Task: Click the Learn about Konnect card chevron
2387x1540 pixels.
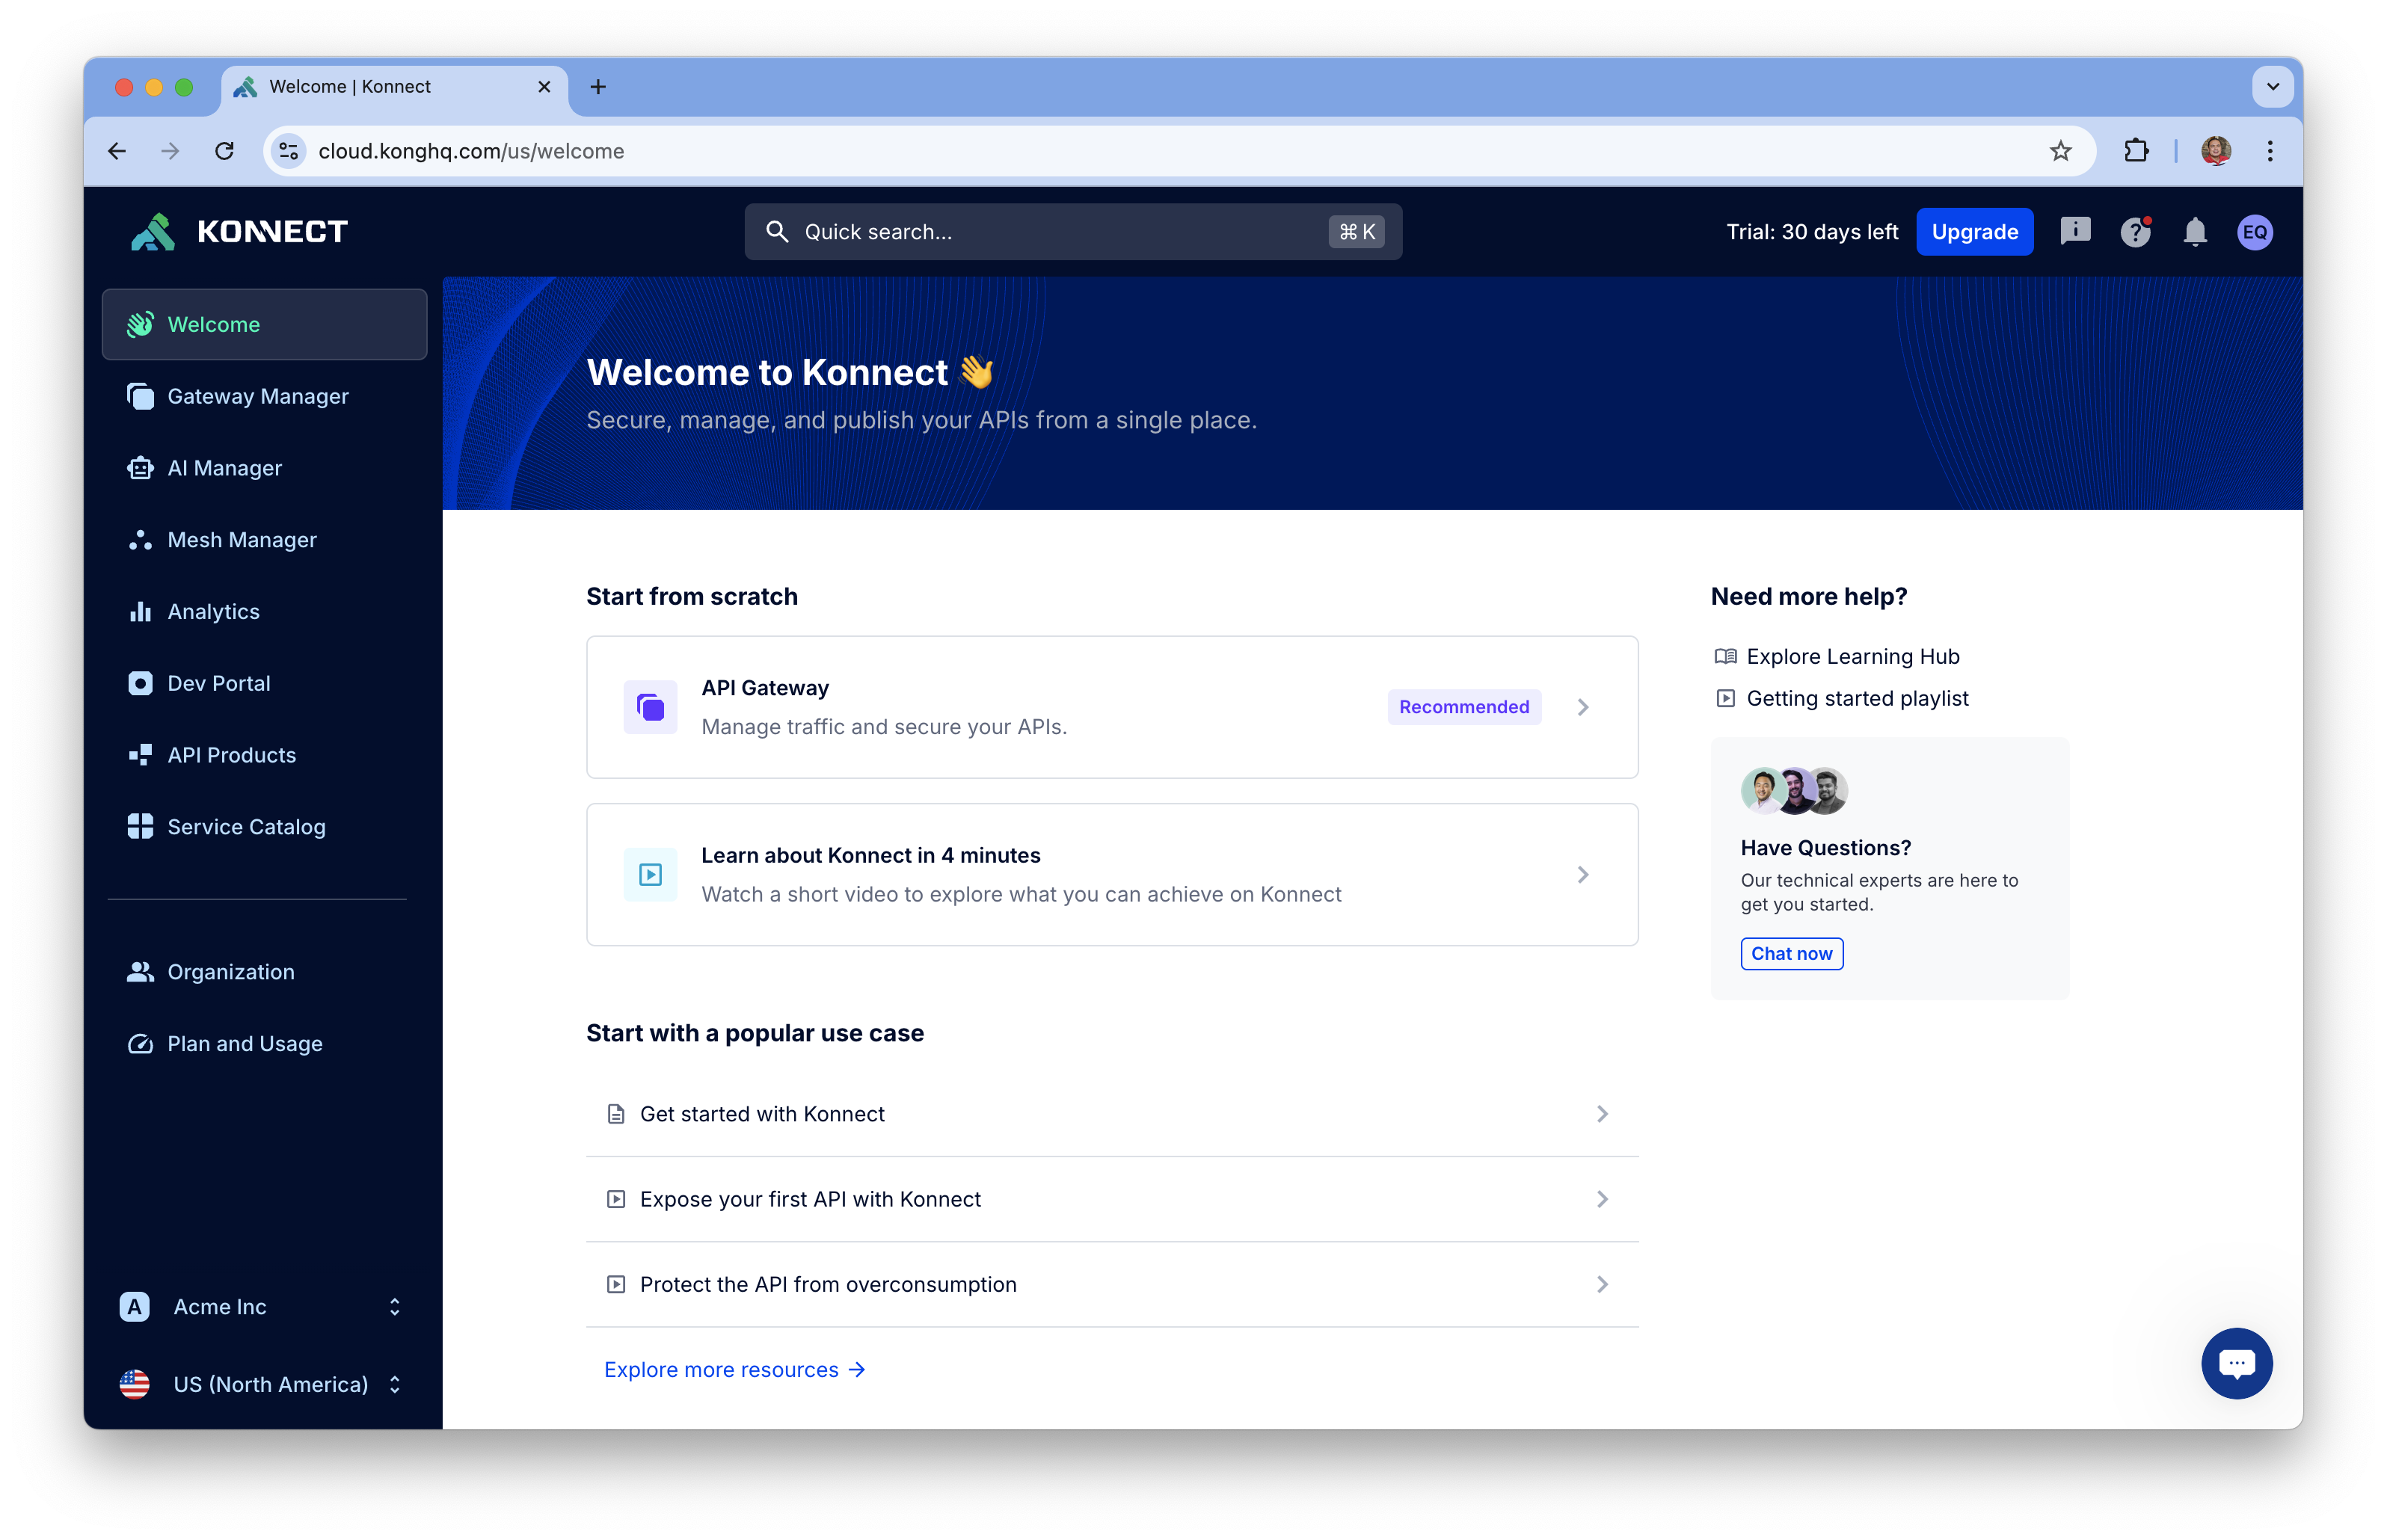Action: pyautogui.click(x=1583, y=874)
